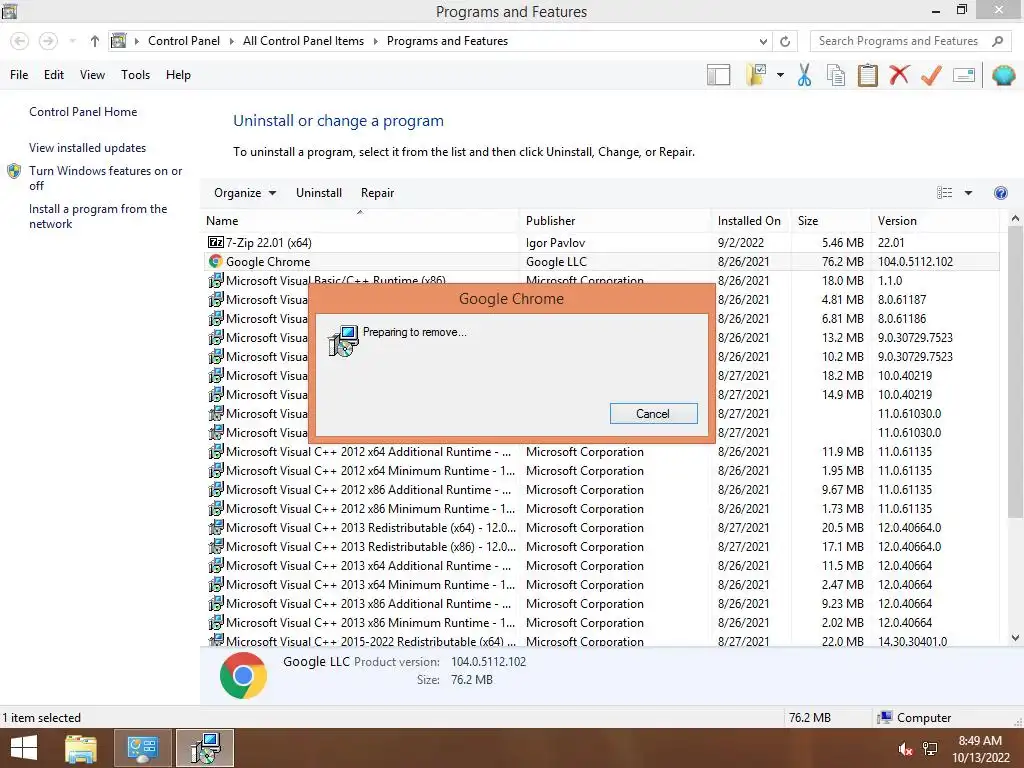Viewport: 1024px width, 768px height.
Task: Click the scrollbar down arrow
Action: (1015, 638)
